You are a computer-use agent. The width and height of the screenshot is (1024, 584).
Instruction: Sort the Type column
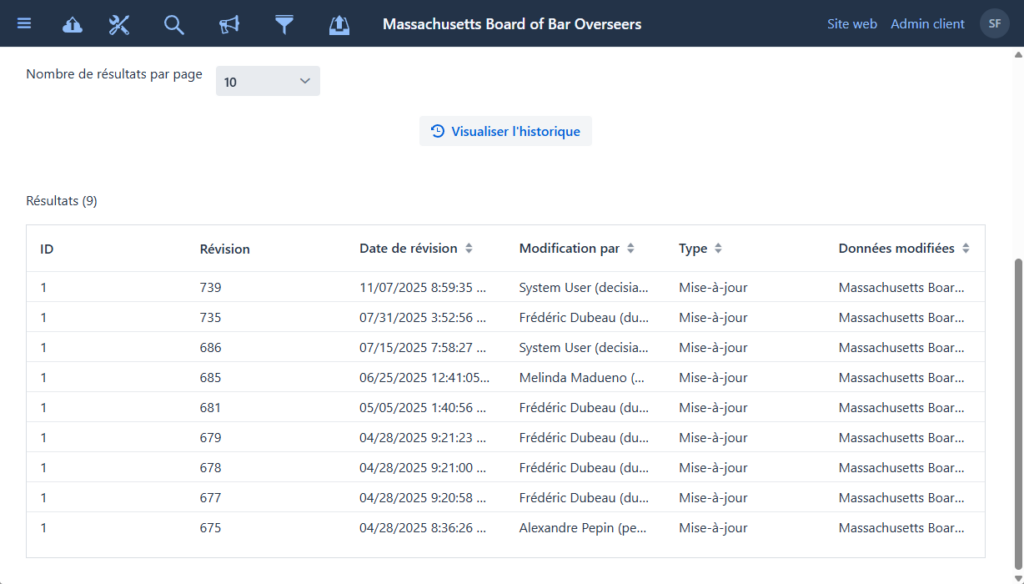tap(717, 249)
